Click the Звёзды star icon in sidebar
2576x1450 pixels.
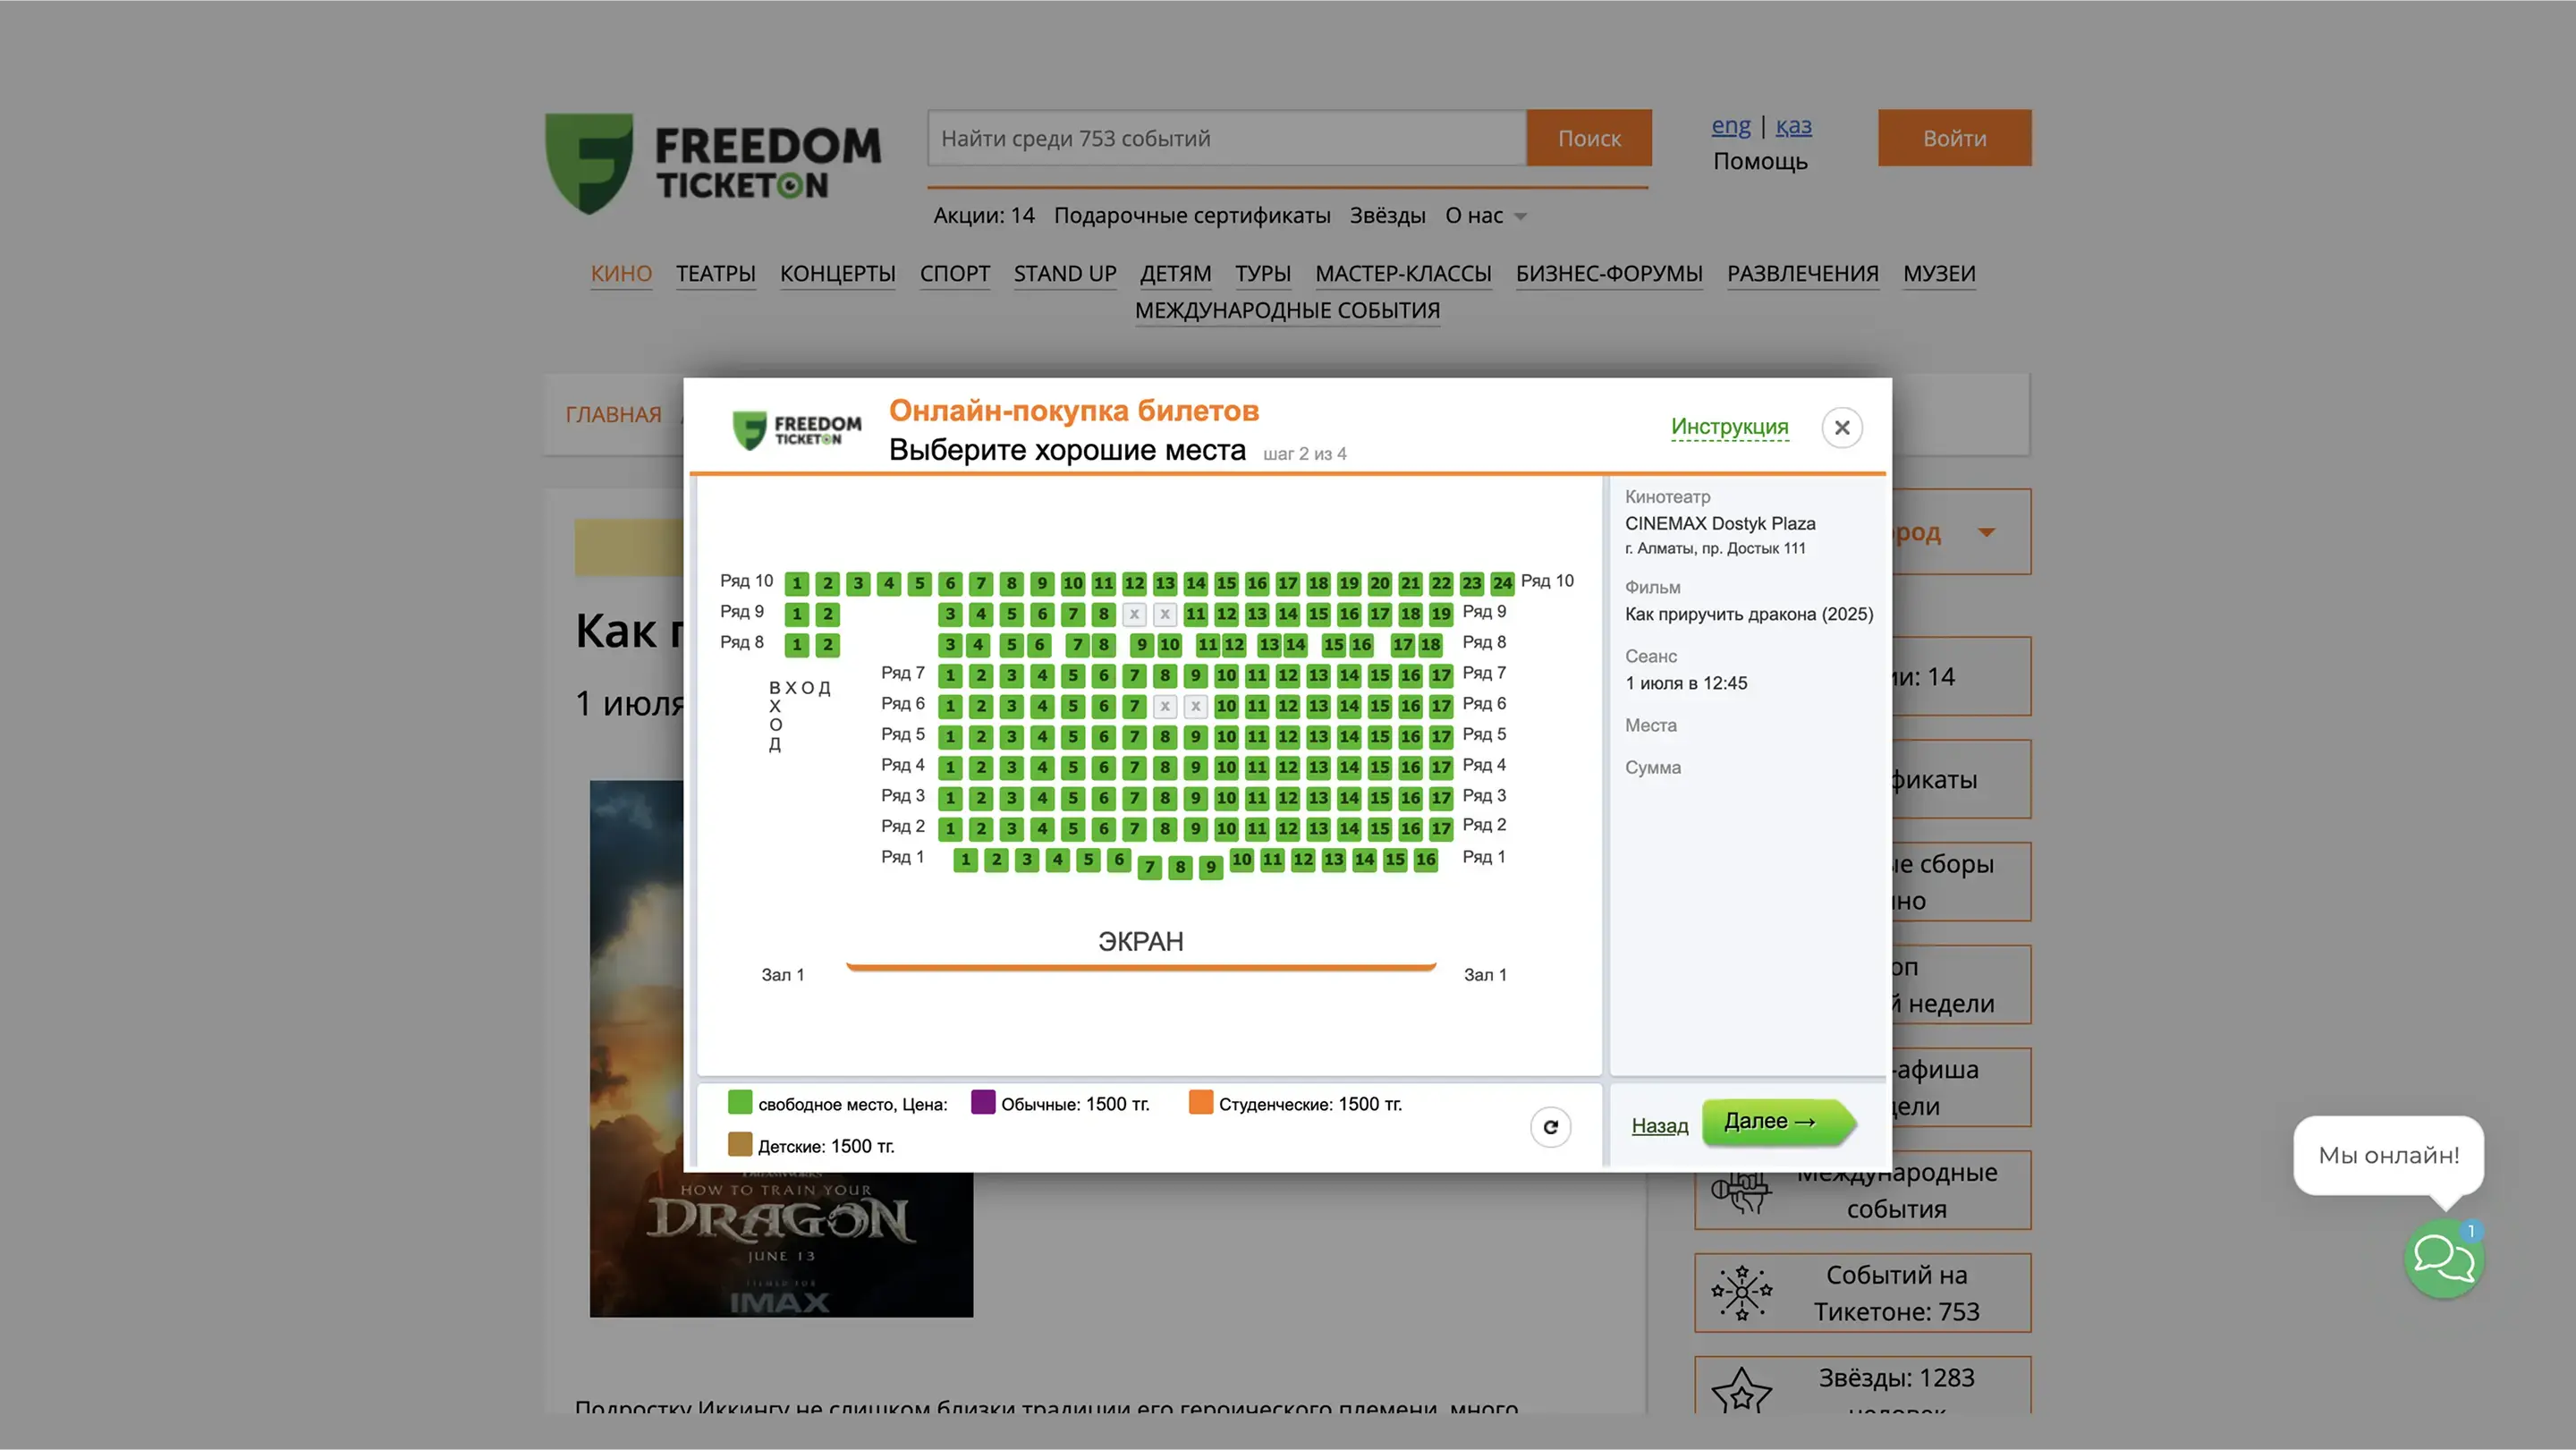tap(1741, 1389)
